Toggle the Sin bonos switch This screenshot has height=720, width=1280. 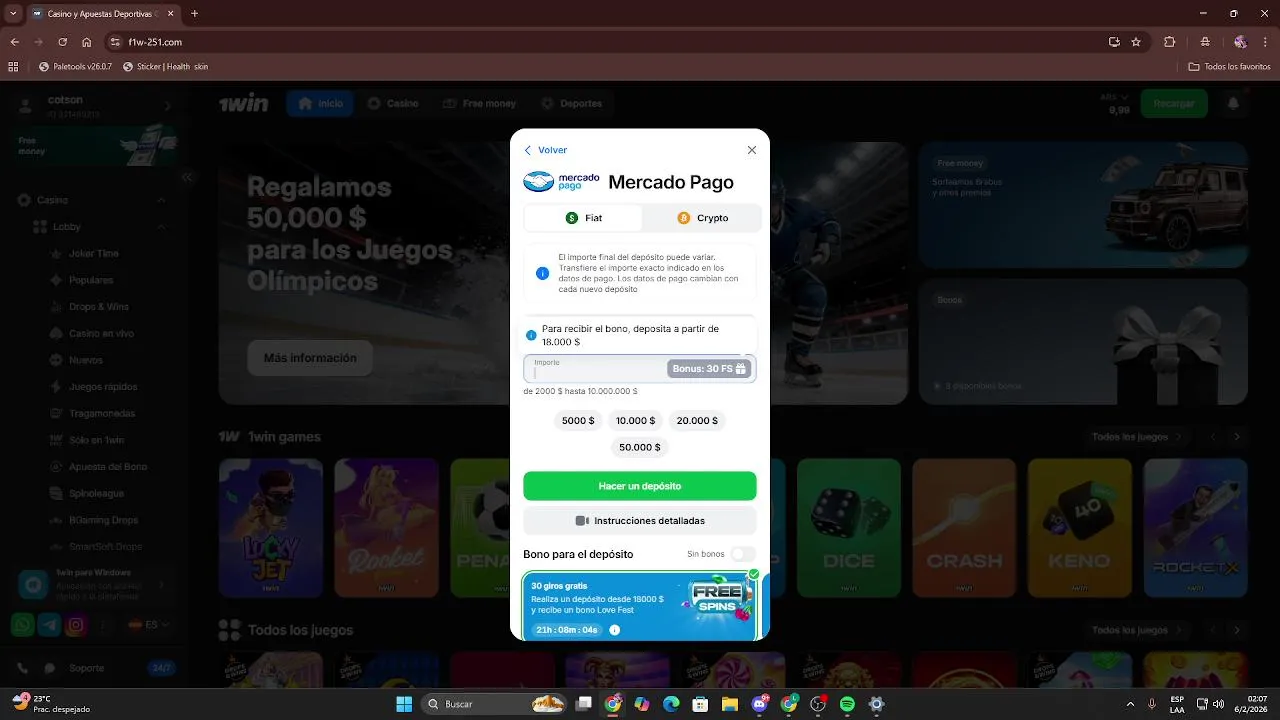742,554
